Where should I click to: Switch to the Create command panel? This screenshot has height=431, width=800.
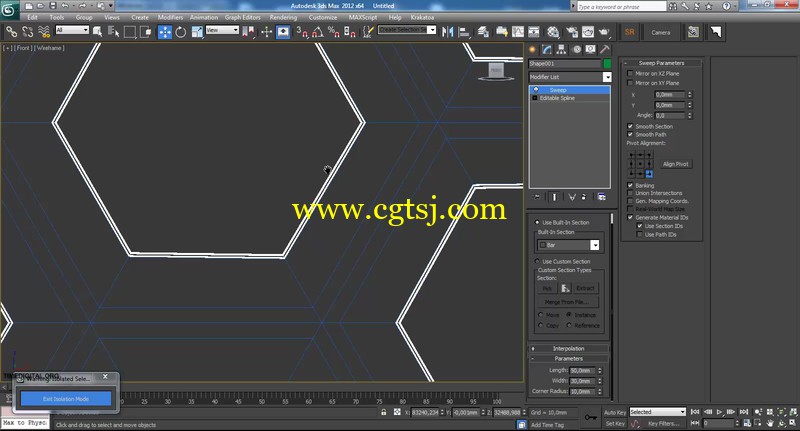tap(532, 49)
